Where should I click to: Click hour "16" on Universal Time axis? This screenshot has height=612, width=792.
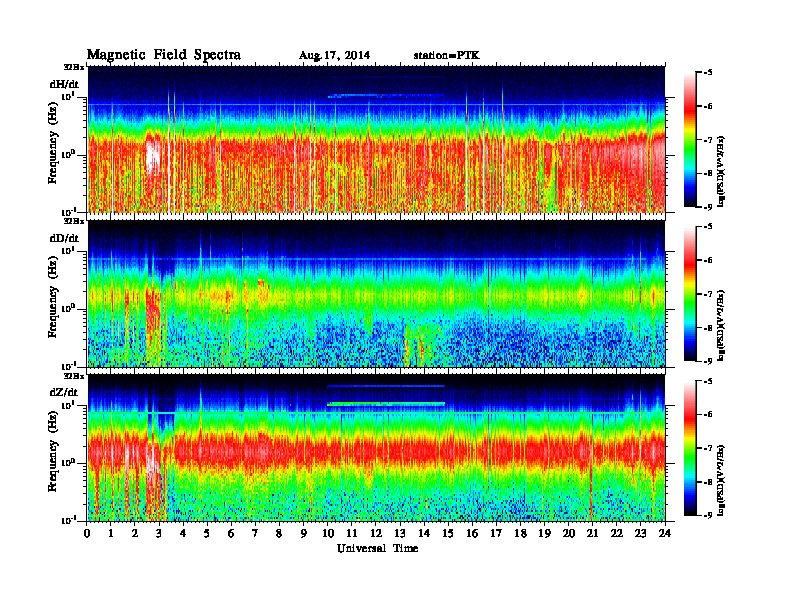472,533
